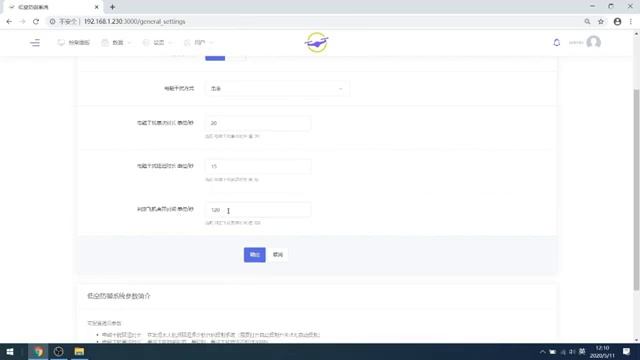This screenshot has height=360, width=640.
Task: Open Chrome profile account icon
Action: click(x=617, y=22)
